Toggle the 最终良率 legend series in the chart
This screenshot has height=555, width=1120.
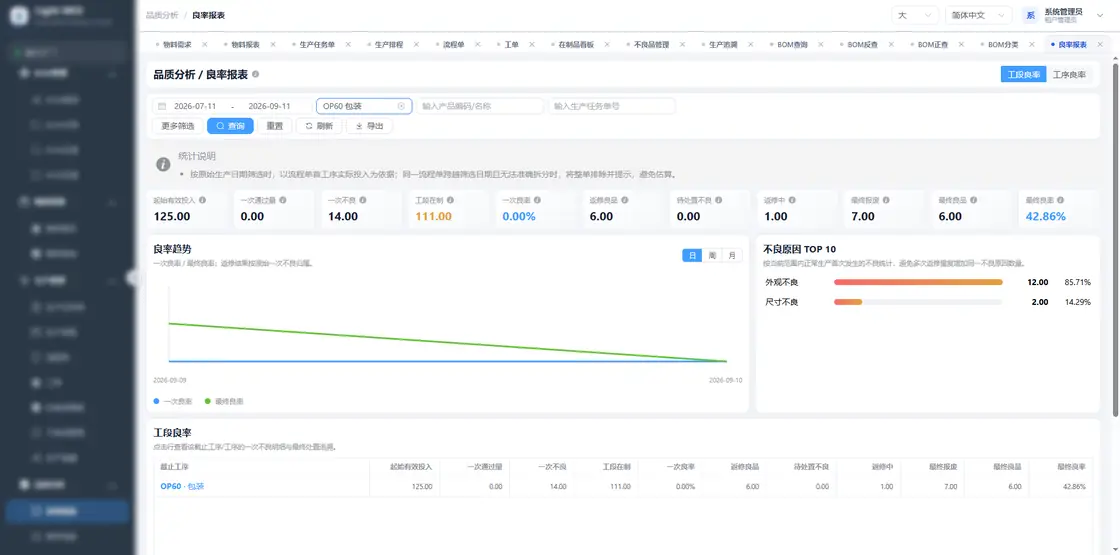coord(224,401)
